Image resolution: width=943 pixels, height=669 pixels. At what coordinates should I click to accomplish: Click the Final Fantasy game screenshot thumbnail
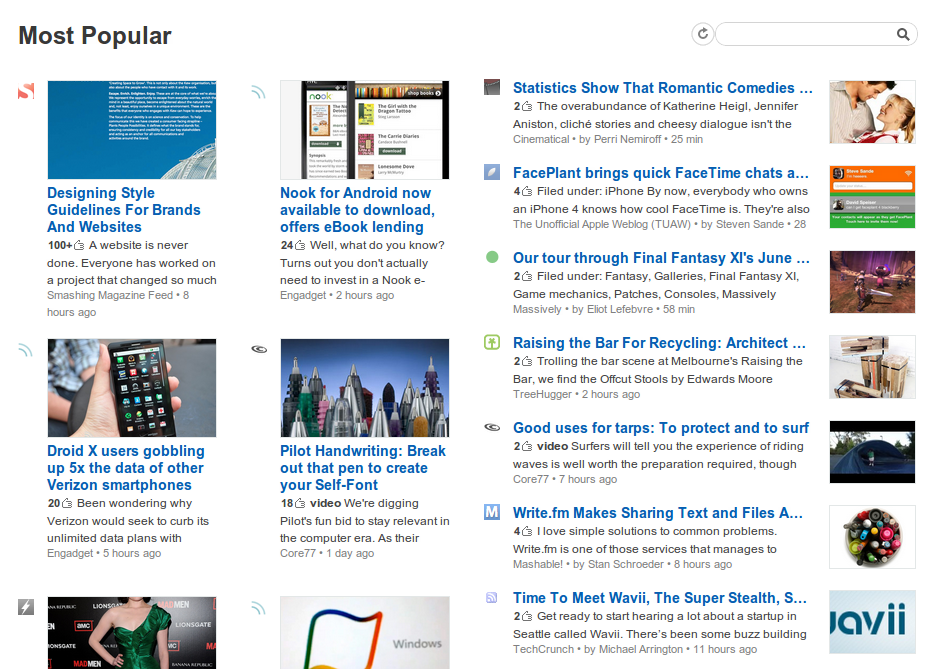872,282
